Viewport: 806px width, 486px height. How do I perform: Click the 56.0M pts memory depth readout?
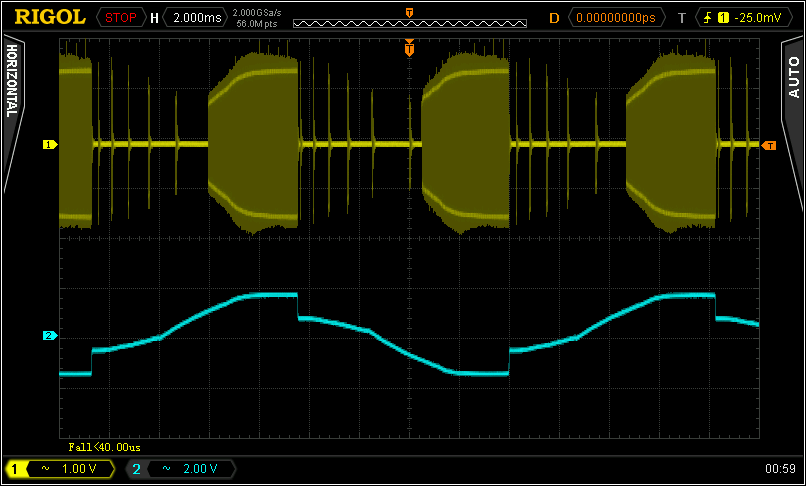coord(257,23)
